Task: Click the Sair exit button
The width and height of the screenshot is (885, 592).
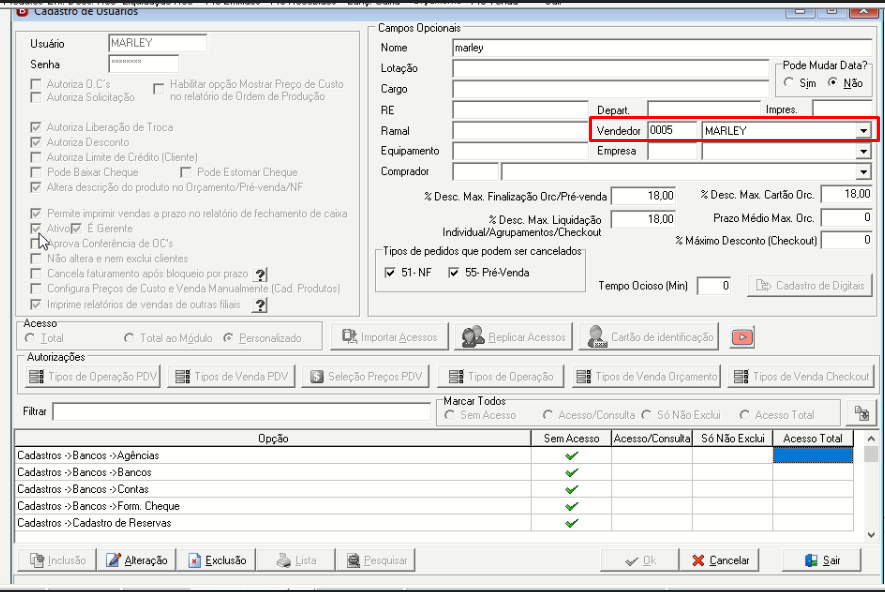Action: pos(822,560)
